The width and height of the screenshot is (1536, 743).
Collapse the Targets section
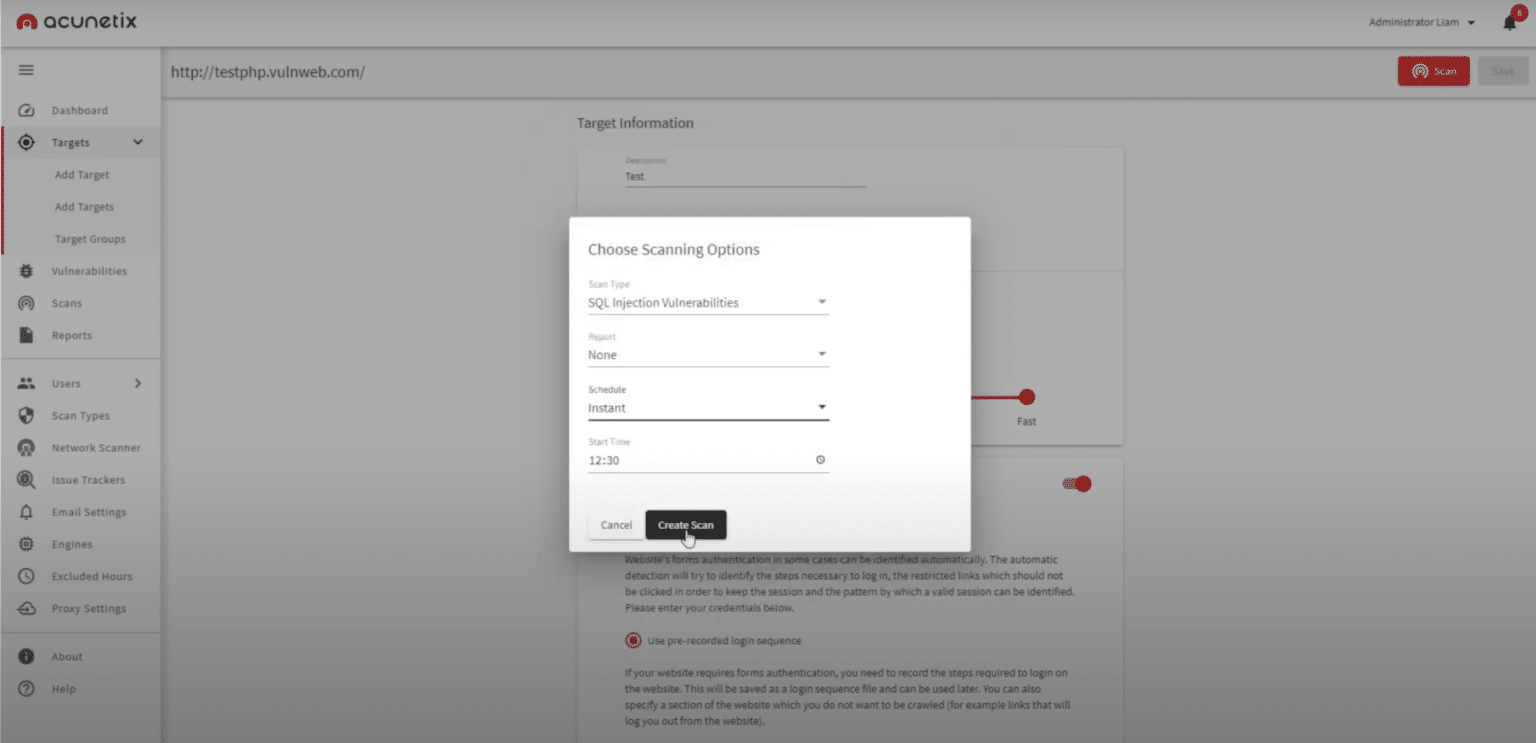click(138, 142)
